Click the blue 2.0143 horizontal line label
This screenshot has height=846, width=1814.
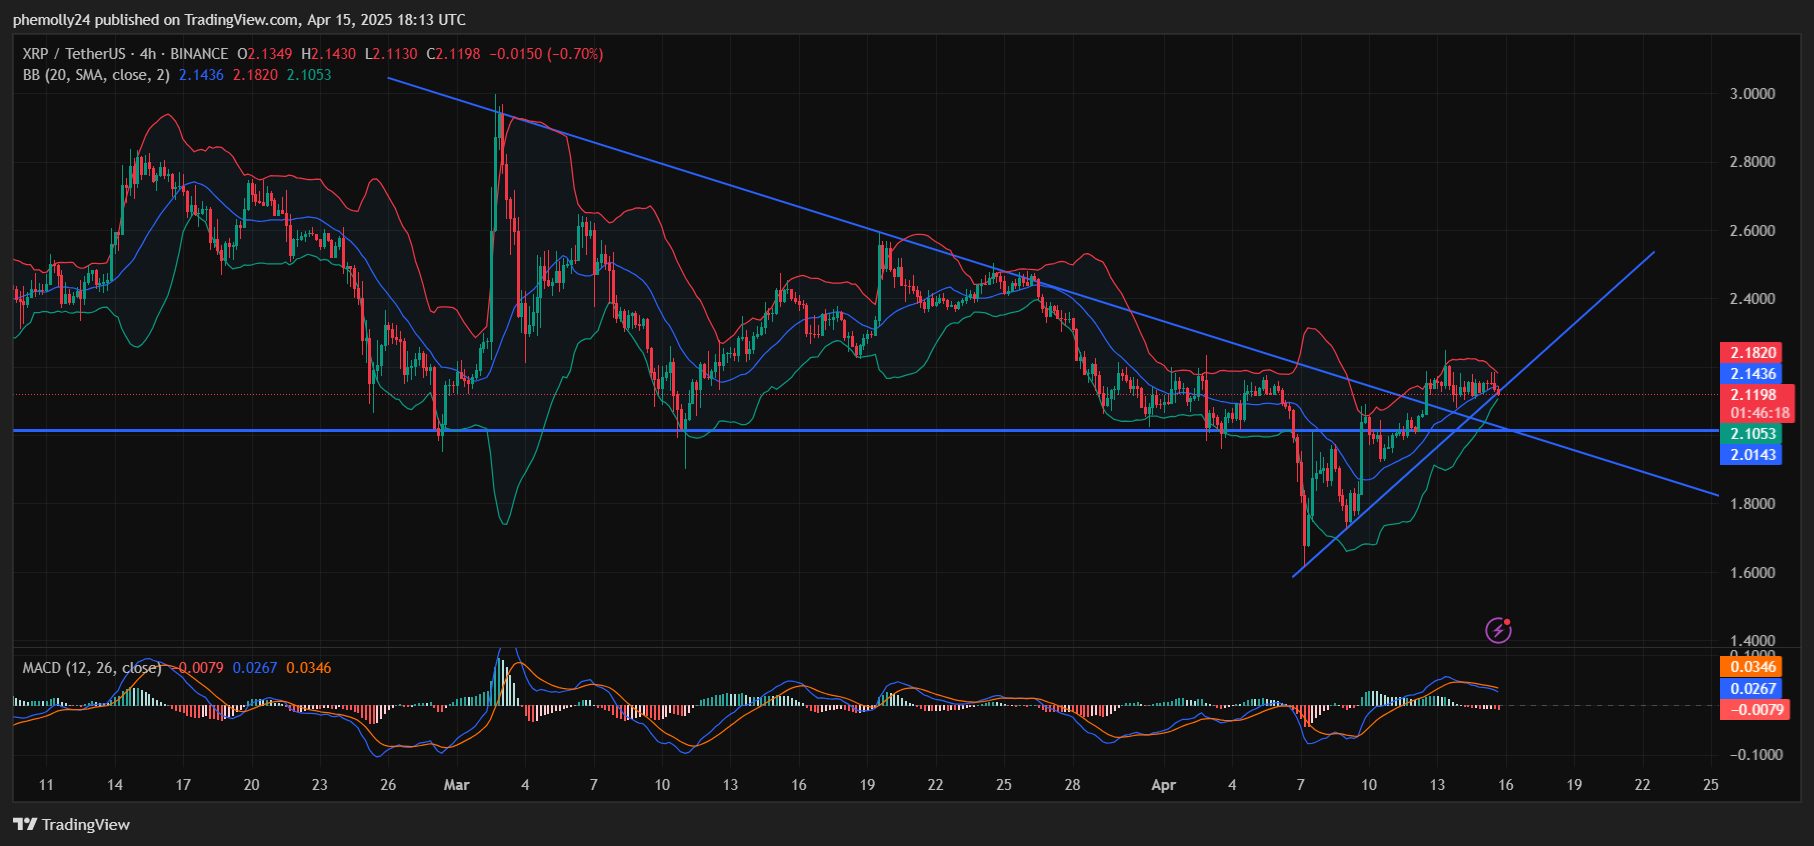click(1753, 455)
